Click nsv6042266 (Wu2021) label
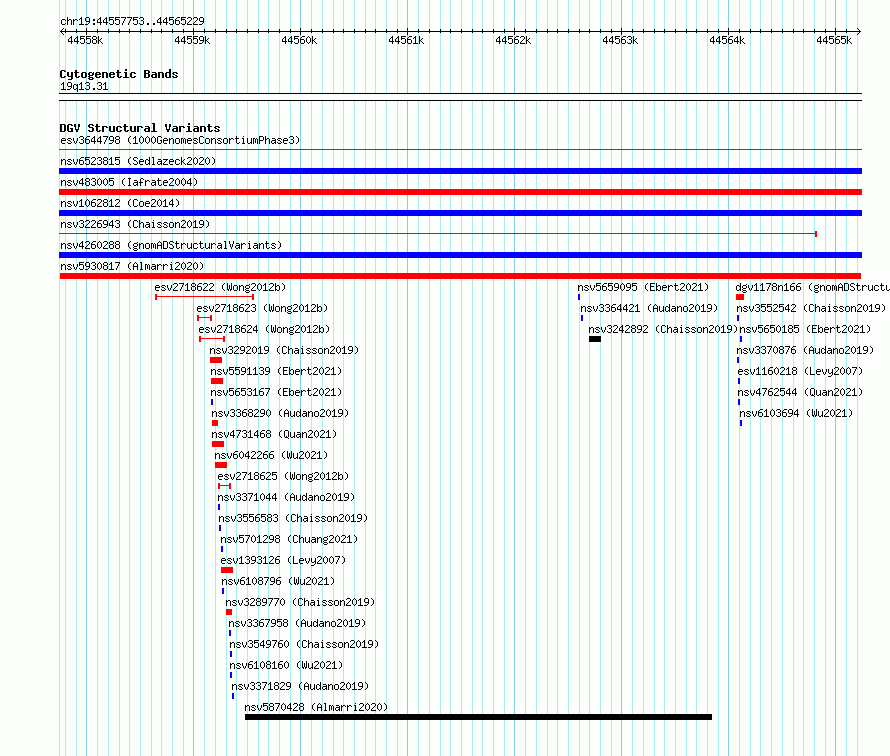890x756 pixels. click(271, 455)
